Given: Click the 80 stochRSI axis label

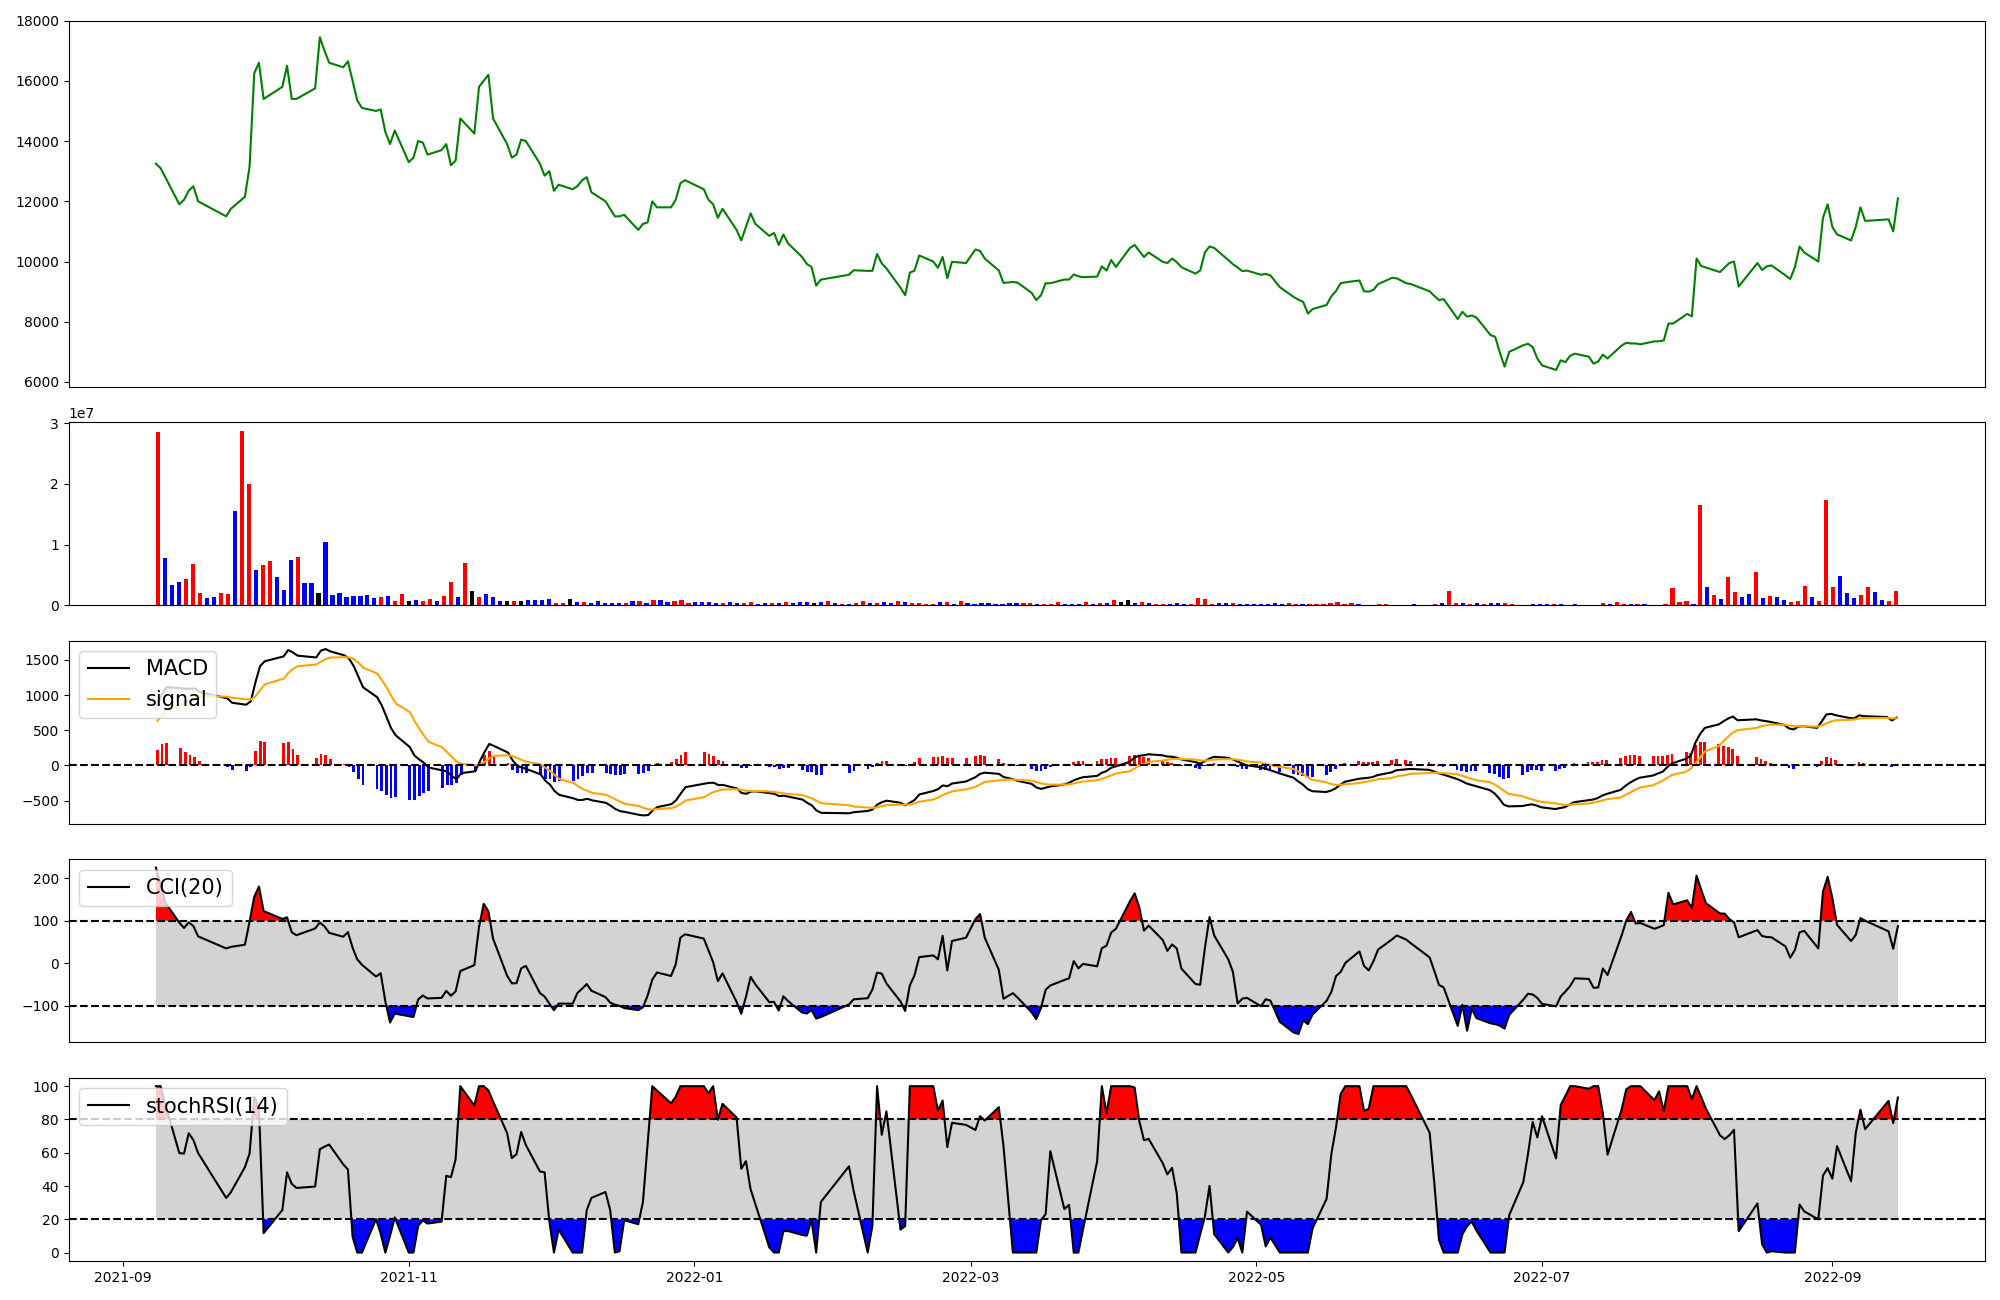Looking at the screenshot, I should [51, 1120].
